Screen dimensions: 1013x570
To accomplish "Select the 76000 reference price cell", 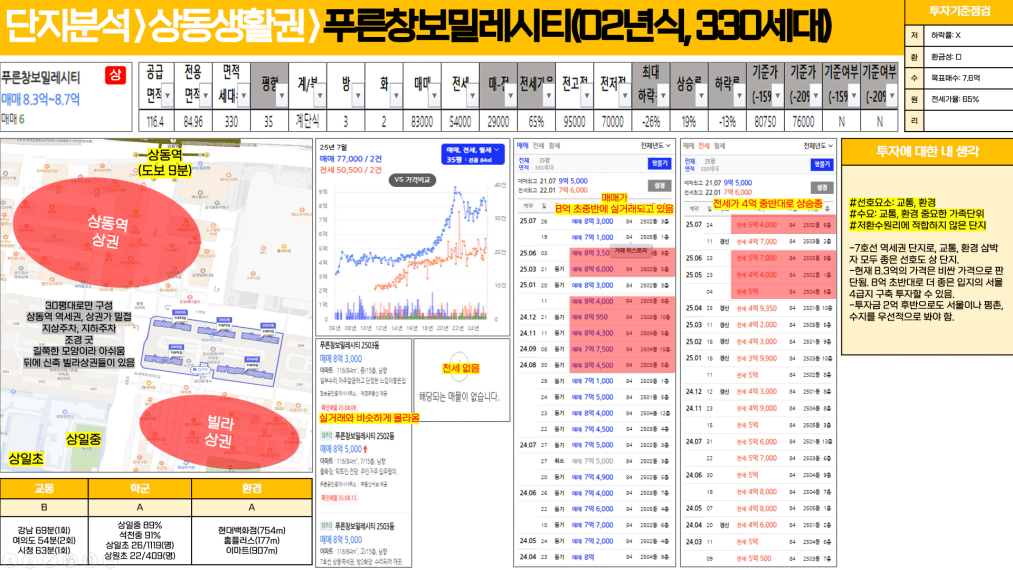I will click(x=803, y=121).
